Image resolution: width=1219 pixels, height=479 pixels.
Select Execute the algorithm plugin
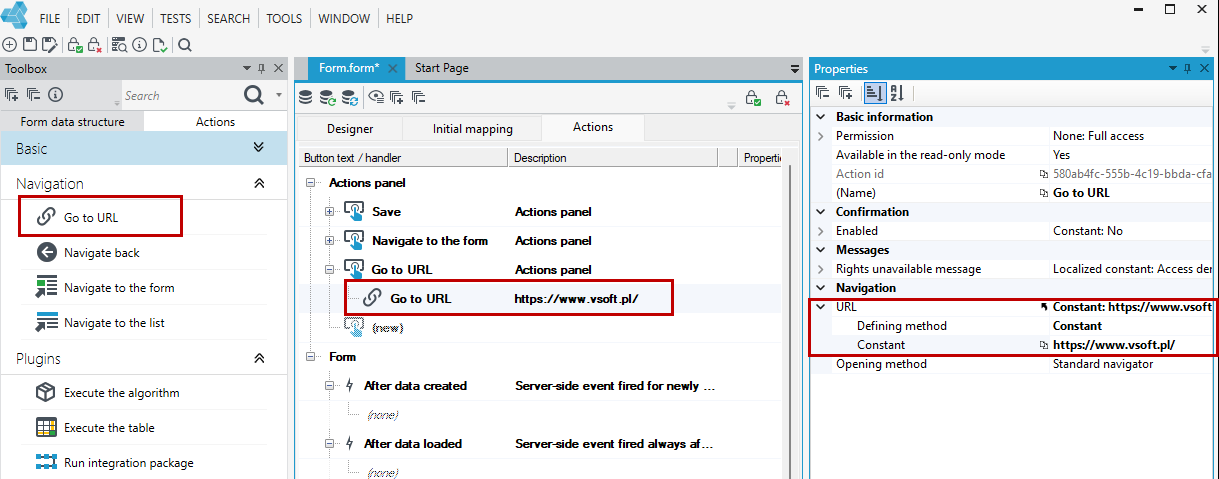[121, 393]
